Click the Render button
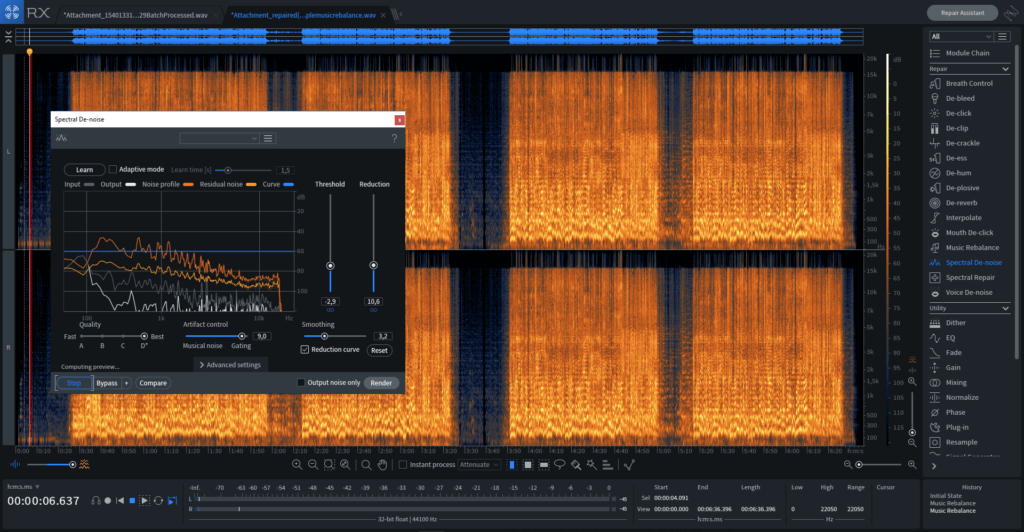 coord(381,383)
